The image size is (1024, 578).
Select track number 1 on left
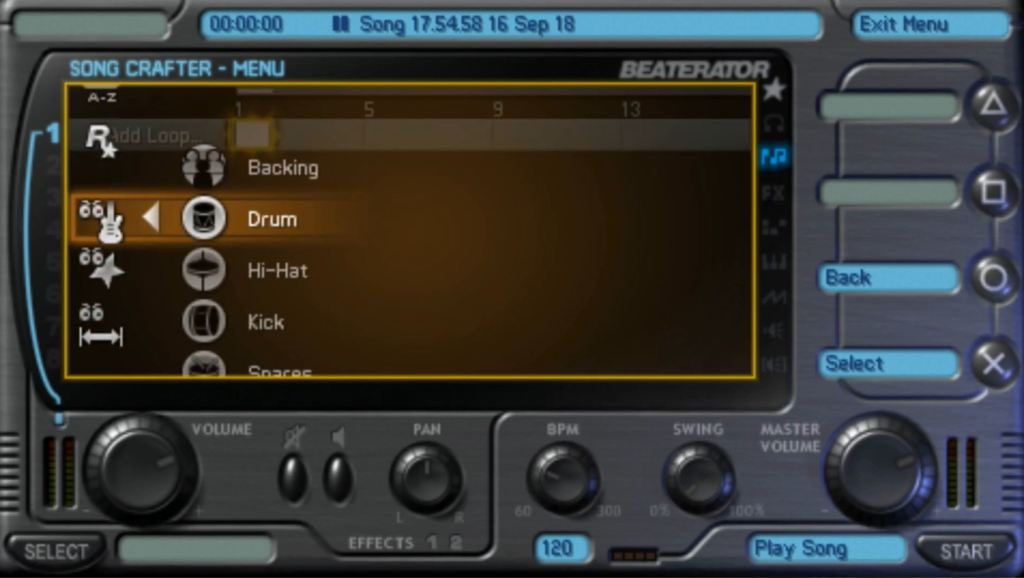(x=53, y=134)
